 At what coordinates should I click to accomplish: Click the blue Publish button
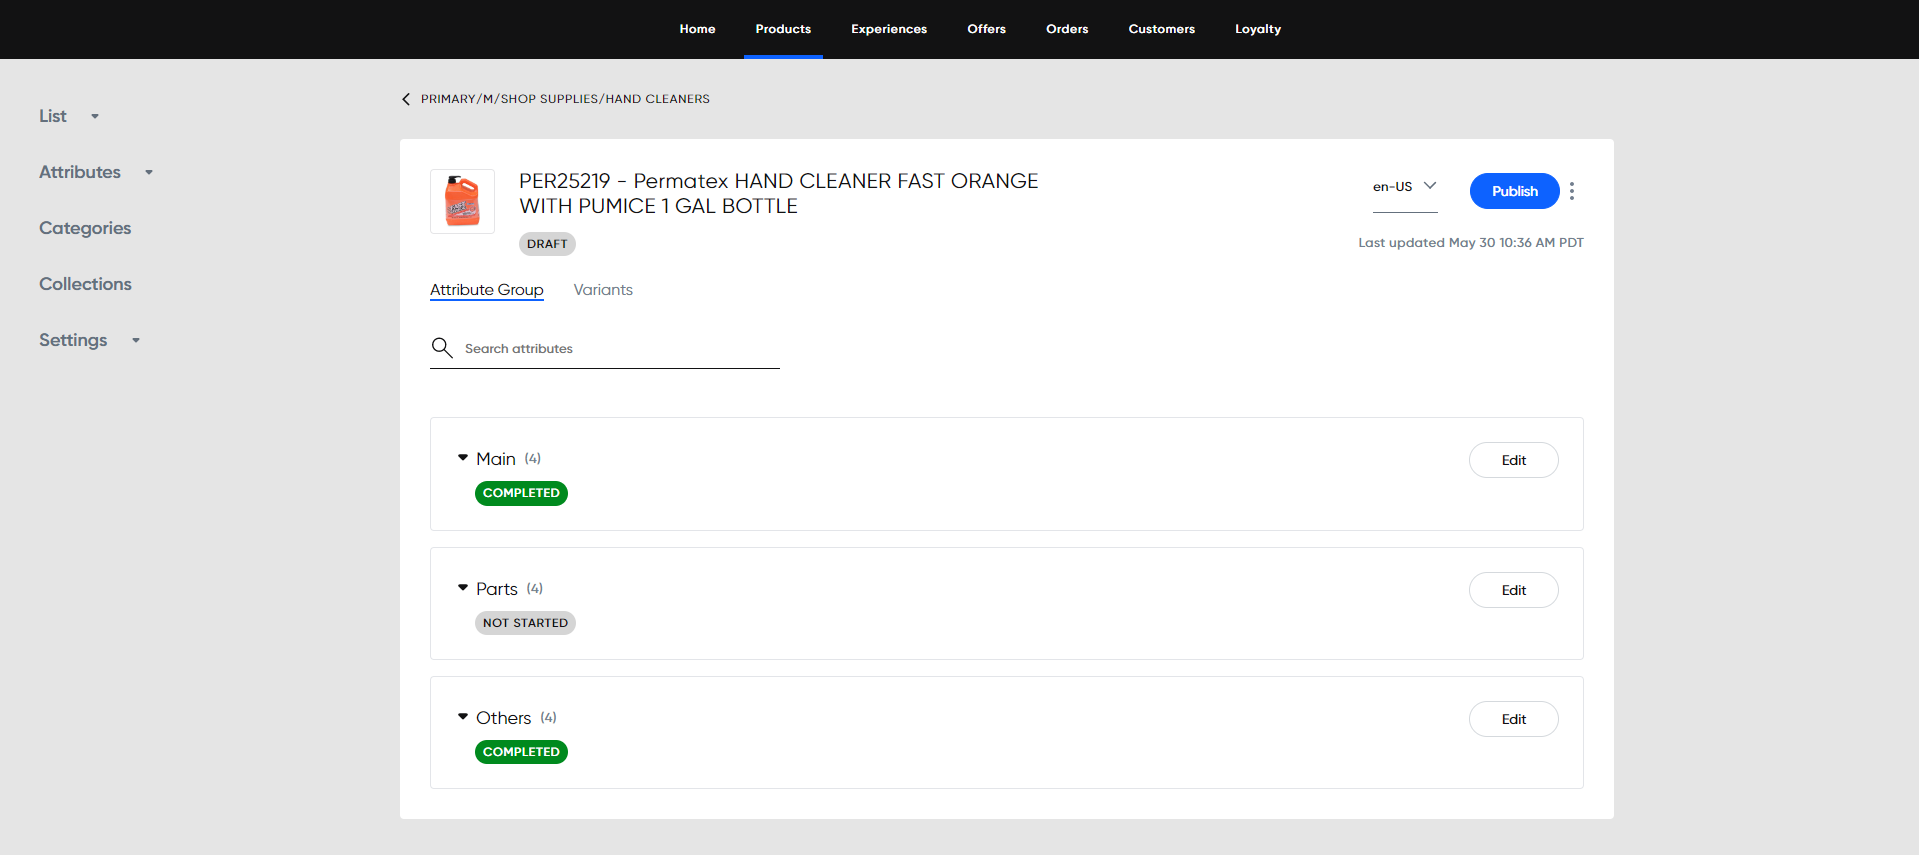tap(1514, 191)
